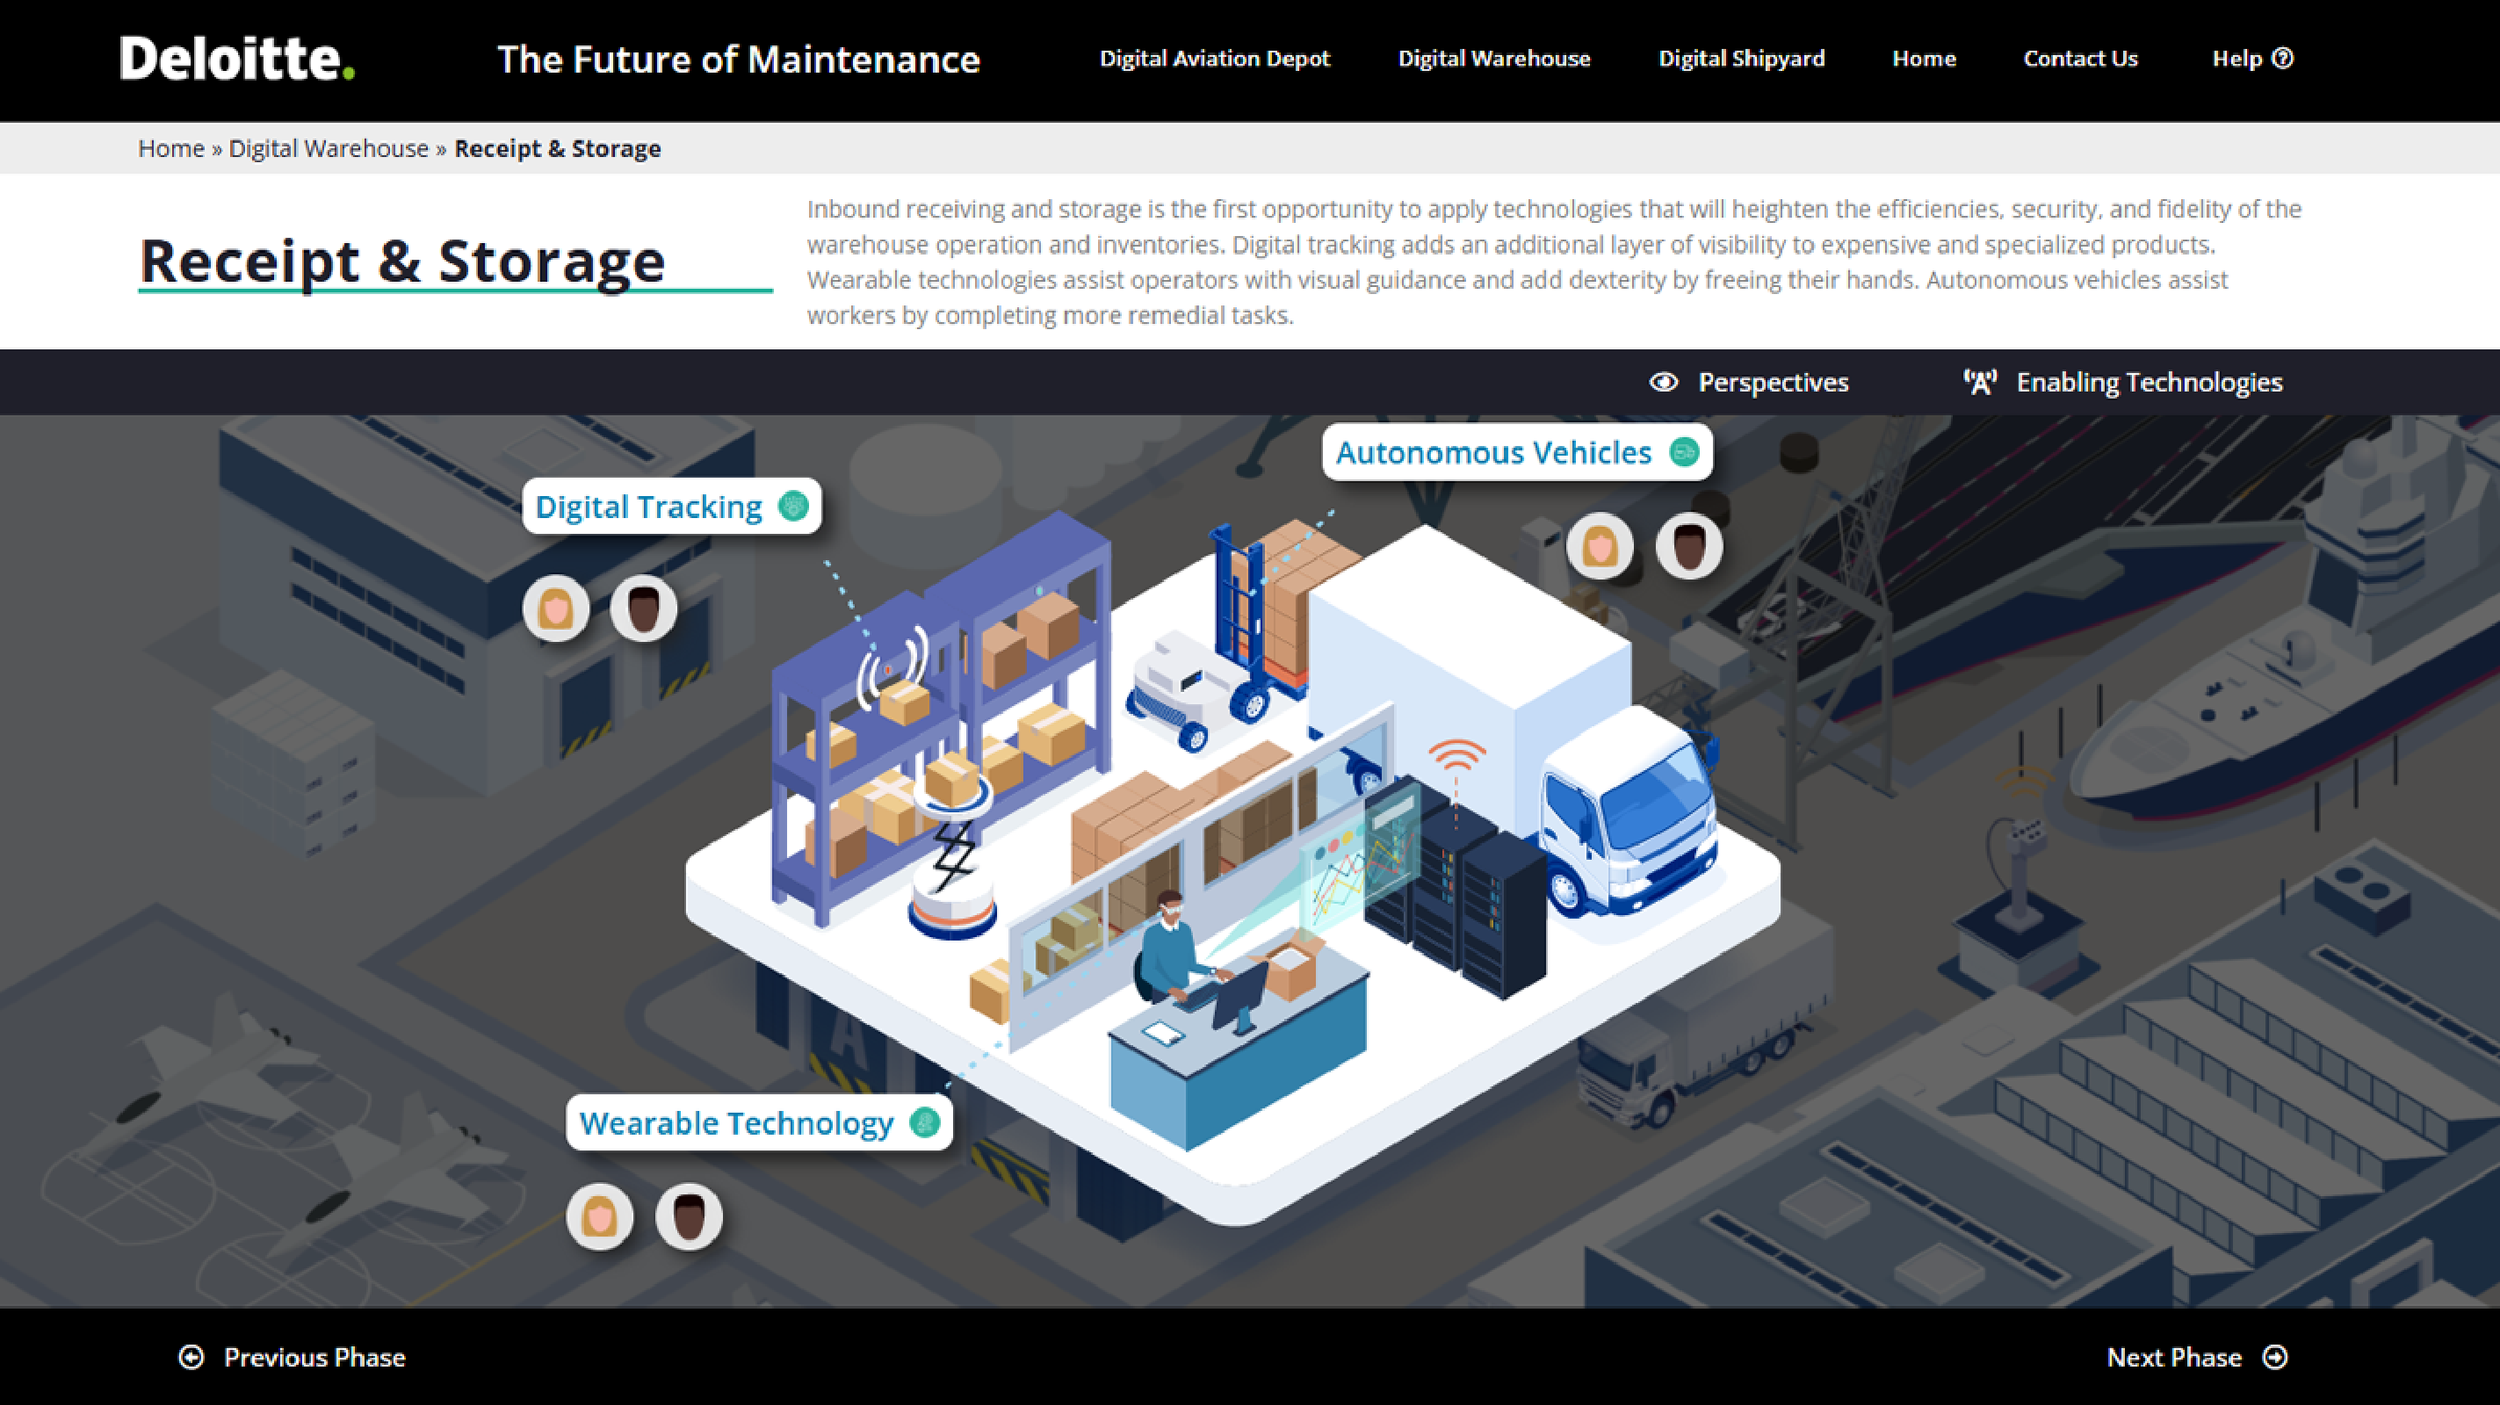Click the male avatar under Digital Tracking
Screen dimensions: 2500x1405
coord(643,608)
